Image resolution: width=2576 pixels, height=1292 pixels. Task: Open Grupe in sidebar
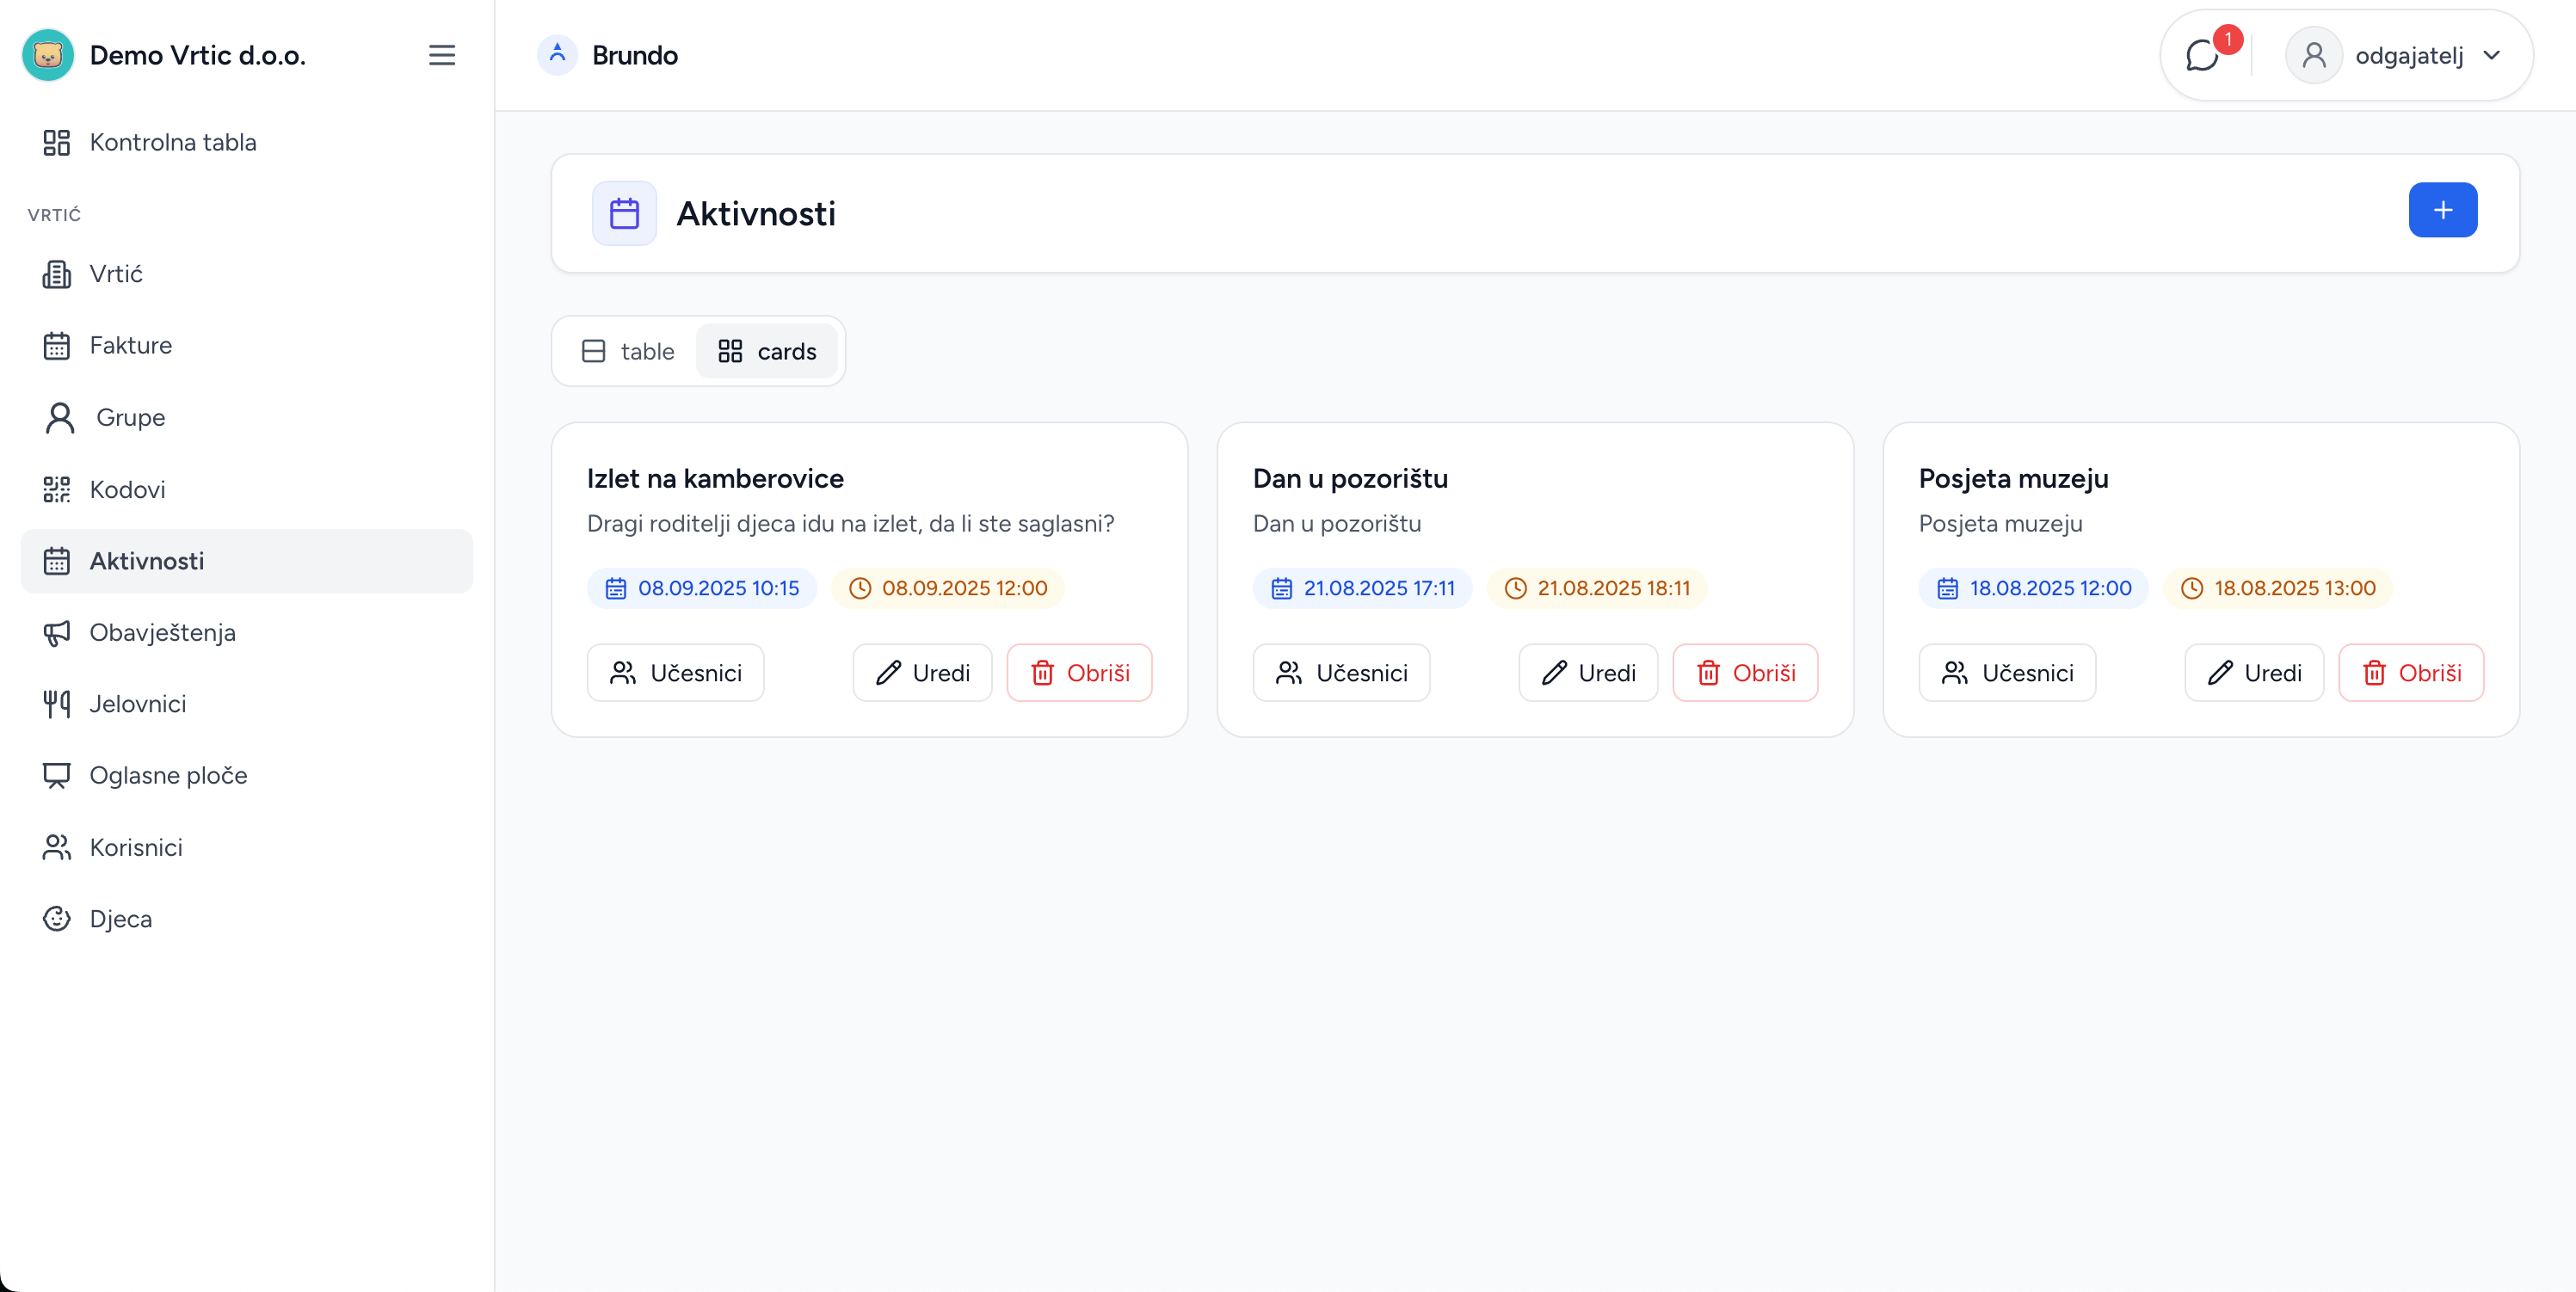[247, 417]
